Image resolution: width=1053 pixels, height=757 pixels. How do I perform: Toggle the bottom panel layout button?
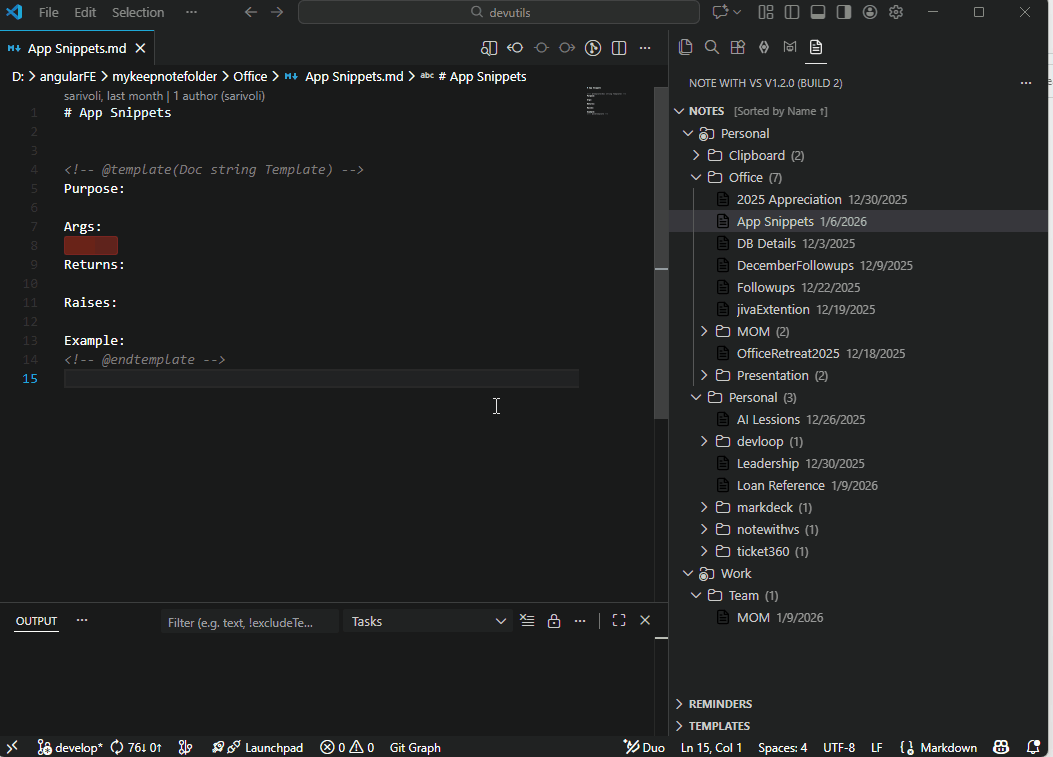(x=818, y=12)
